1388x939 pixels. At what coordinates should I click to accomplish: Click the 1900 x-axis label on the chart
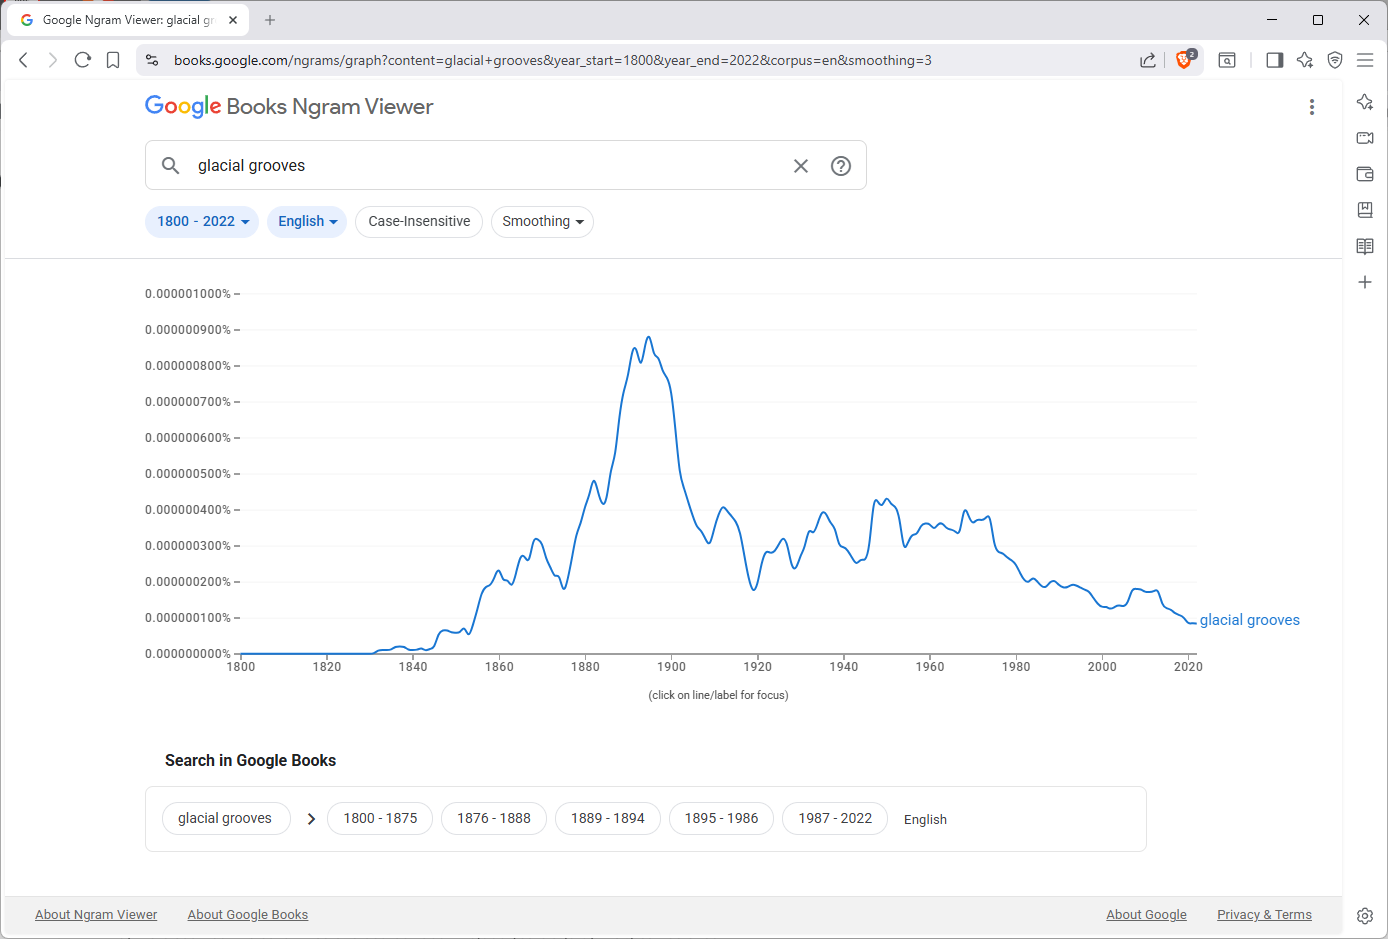tap(671, 667)
